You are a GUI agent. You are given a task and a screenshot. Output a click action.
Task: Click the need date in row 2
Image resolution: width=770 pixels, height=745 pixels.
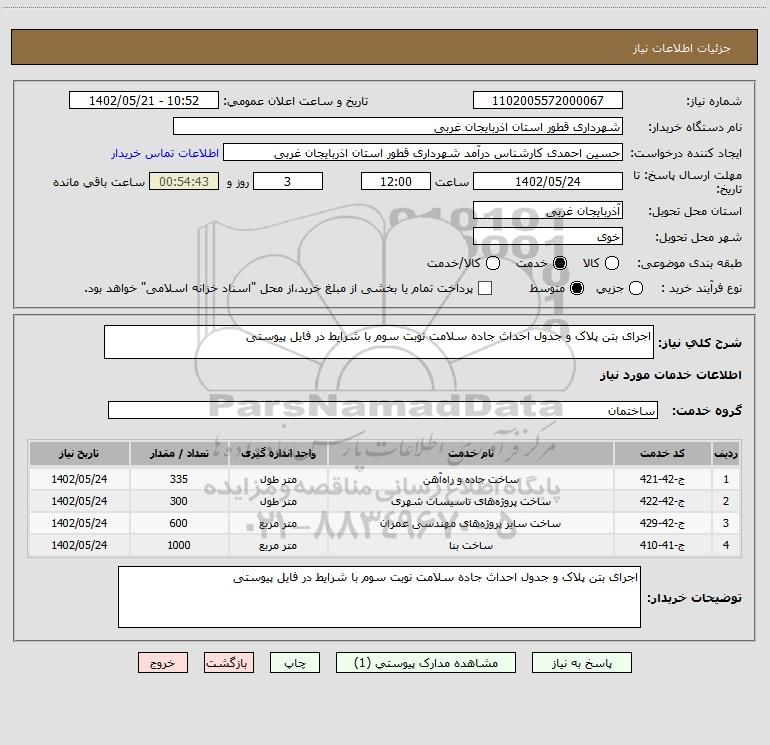coord(79,501)
